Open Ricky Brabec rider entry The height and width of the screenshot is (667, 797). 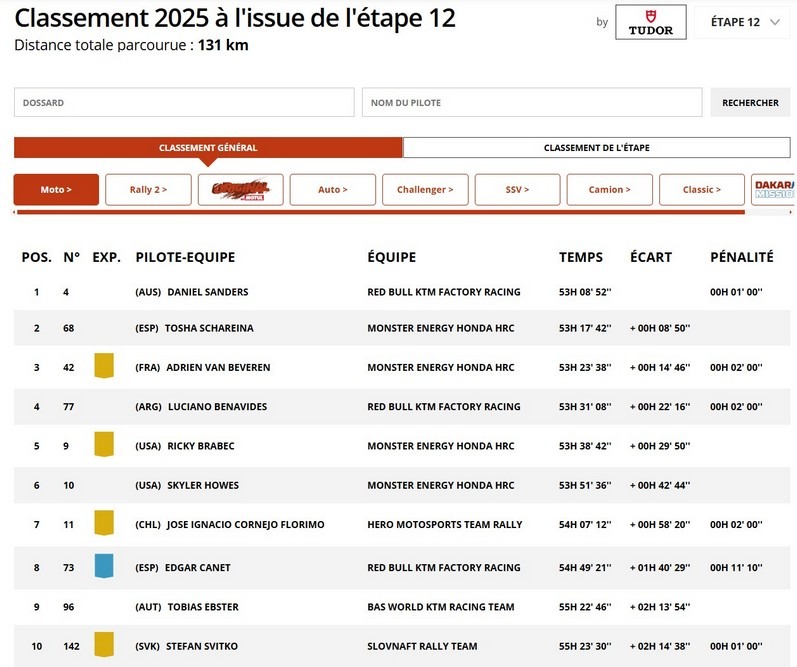(402, 446)
